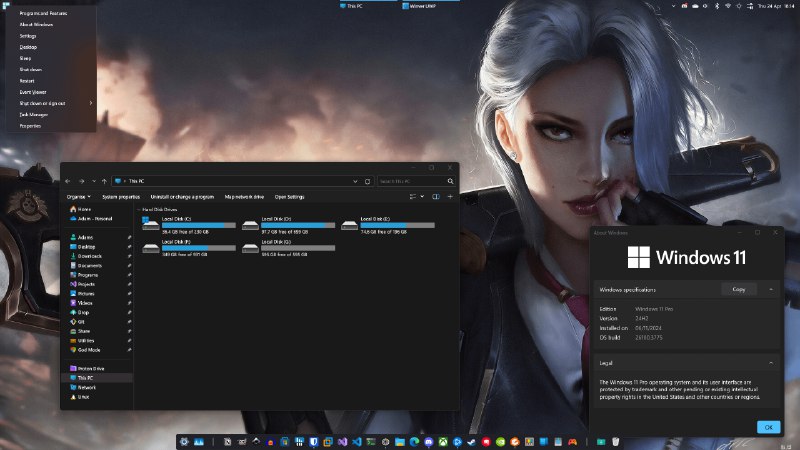
Task: Click the Bluetooth tray icon
Action: tap(716, 6)
